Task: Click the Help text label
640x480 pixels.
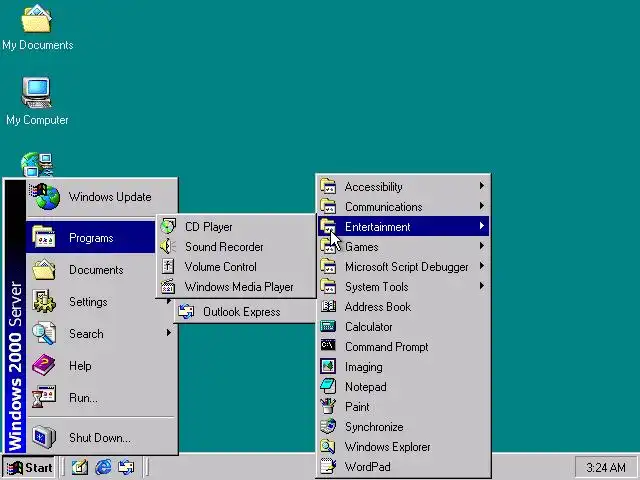Action: [80, 366]
